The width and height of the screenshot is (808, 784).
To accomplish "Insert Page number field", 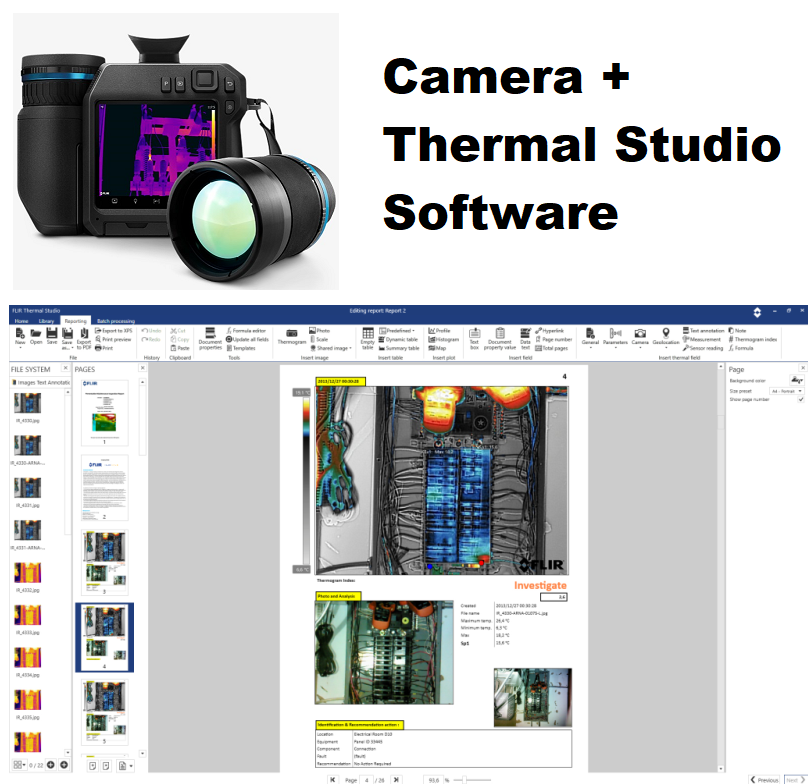I will tap(553, 339).
